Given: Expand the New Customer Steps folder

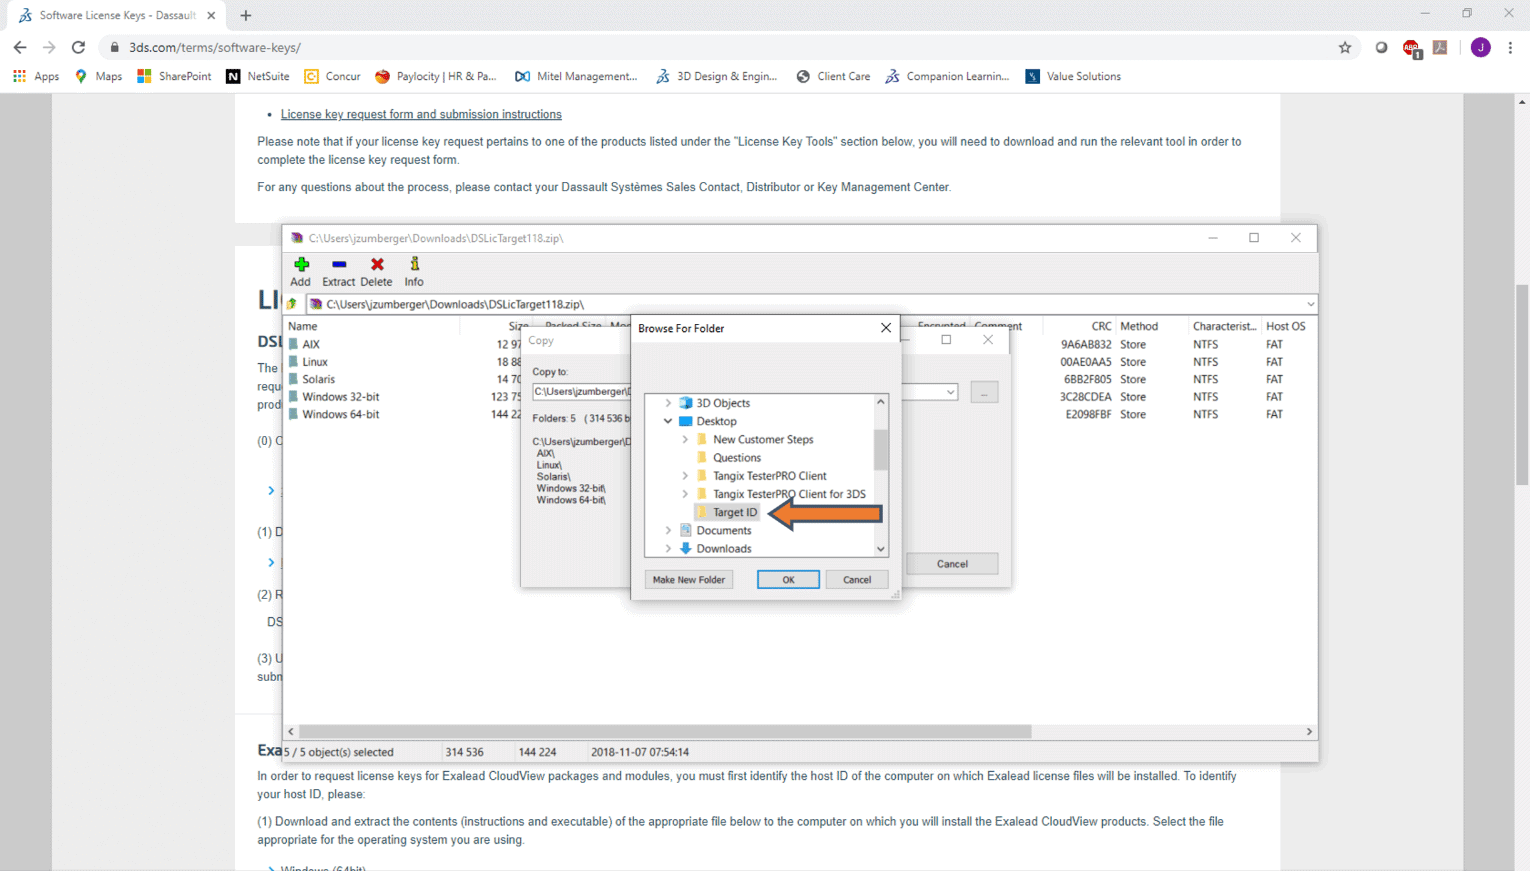Looking at the screenshot, I should (685, 439).
